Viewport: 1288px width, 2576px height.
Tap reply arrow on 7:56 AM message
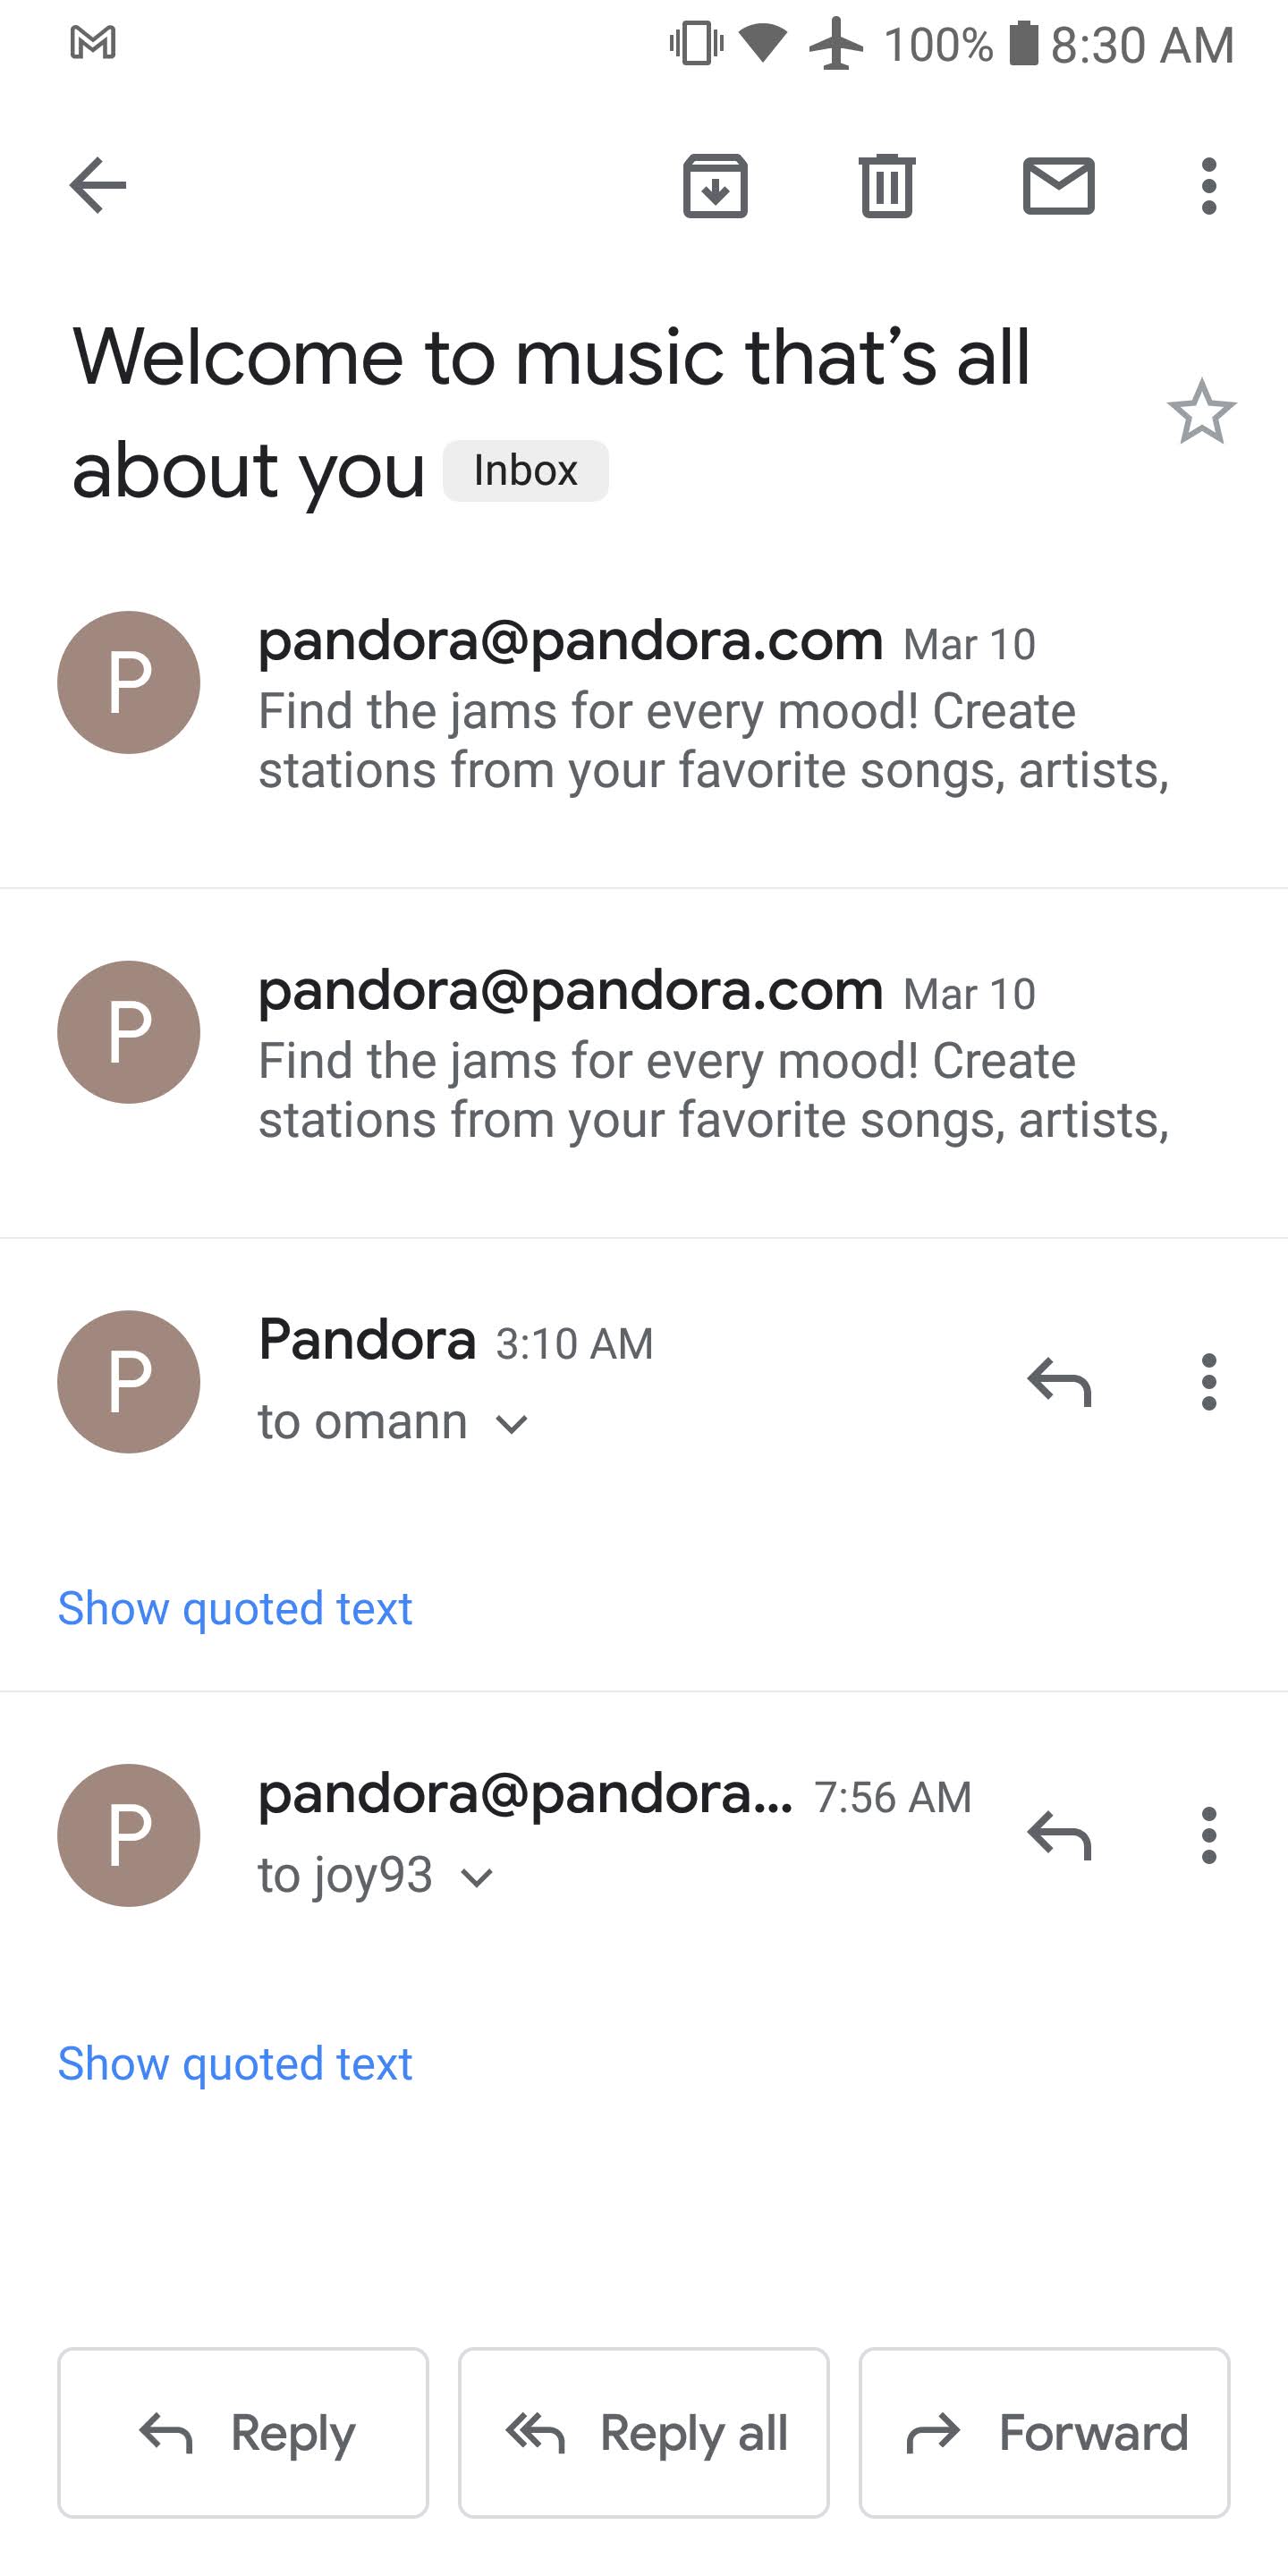1059,1835
